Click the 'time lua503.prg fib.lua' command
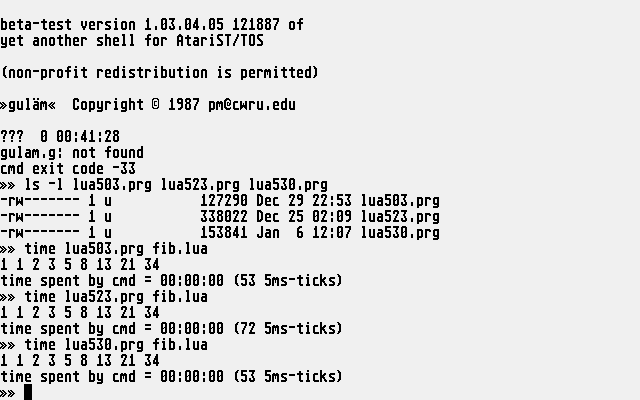Image resolution: width=640 pixels, height=400 pixels. pos(116,249)
